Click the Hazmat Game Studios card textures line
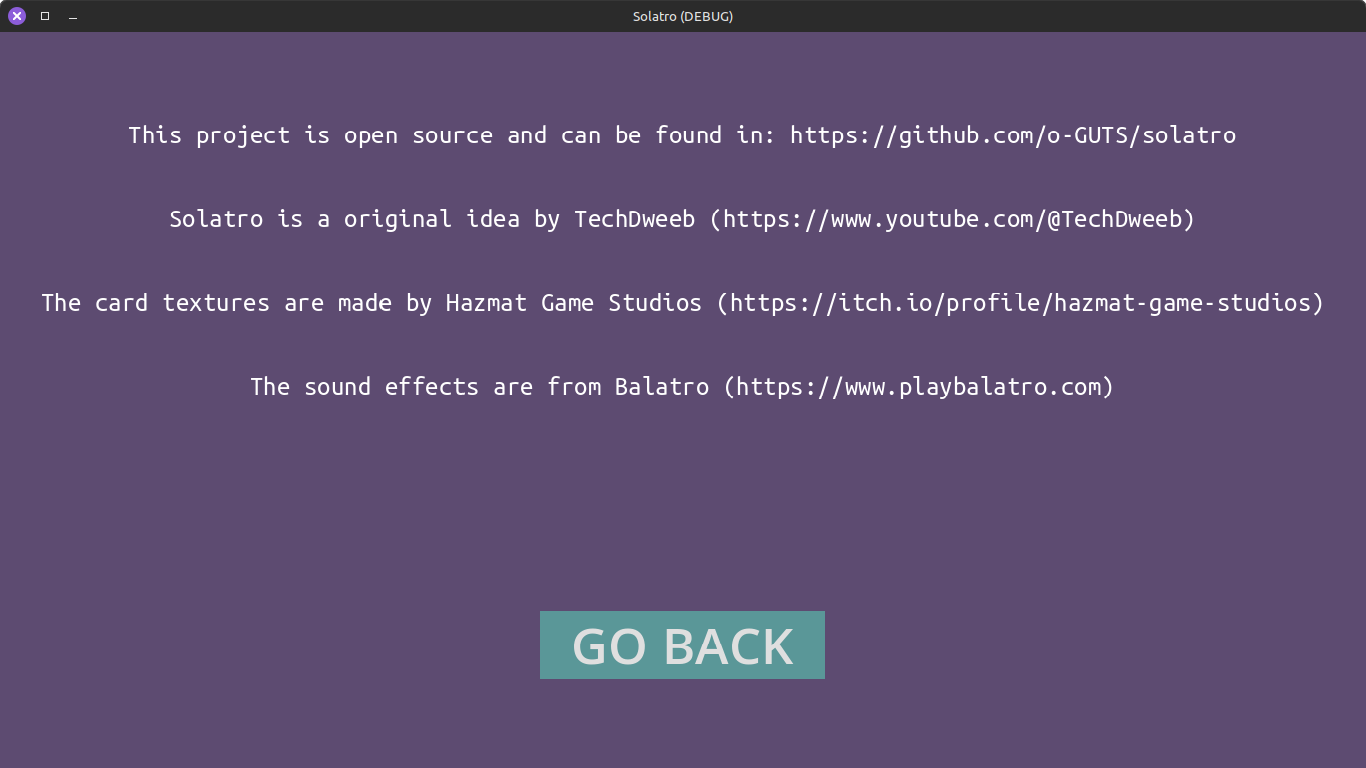The image size is (1366, 768). click(x=682, y=303)
